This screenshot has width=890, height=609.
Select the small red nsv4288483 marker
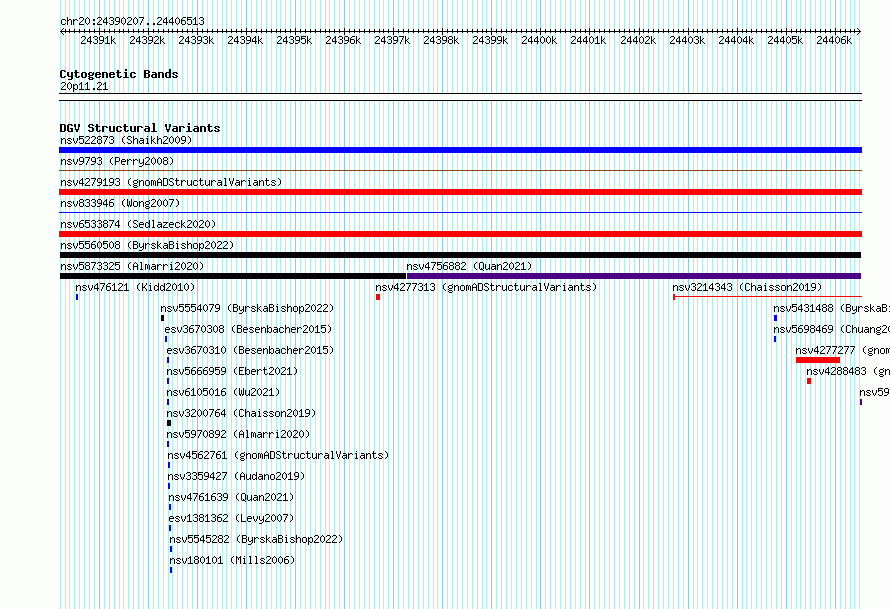click(x=809, y=381)
